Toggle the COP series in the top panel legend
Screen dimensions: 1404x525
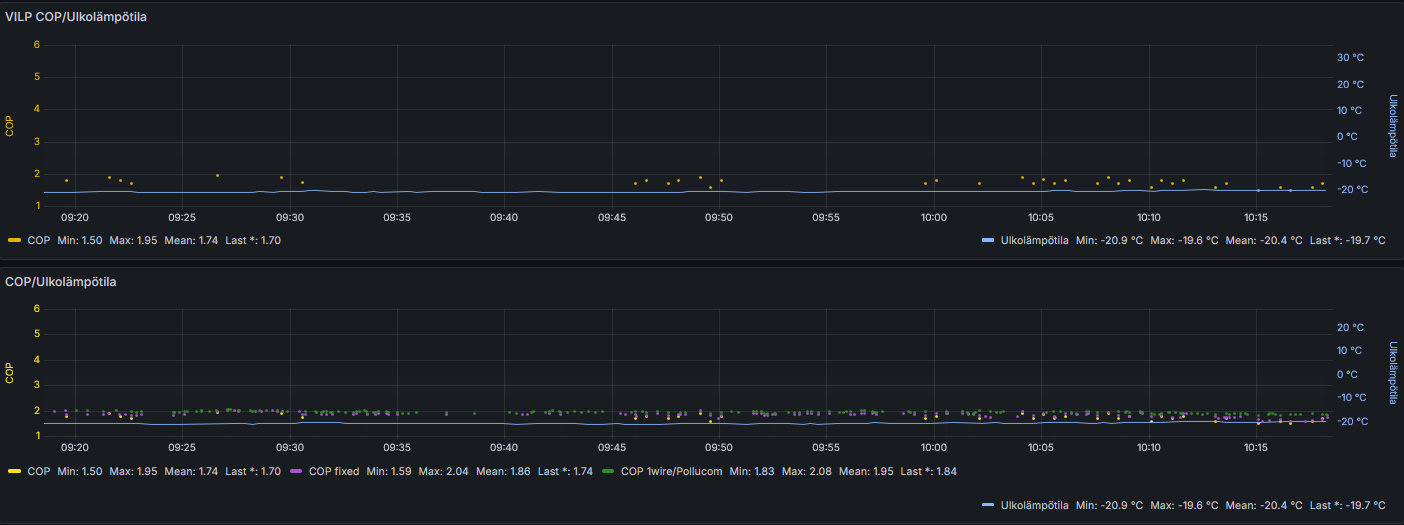pos(38,240)
